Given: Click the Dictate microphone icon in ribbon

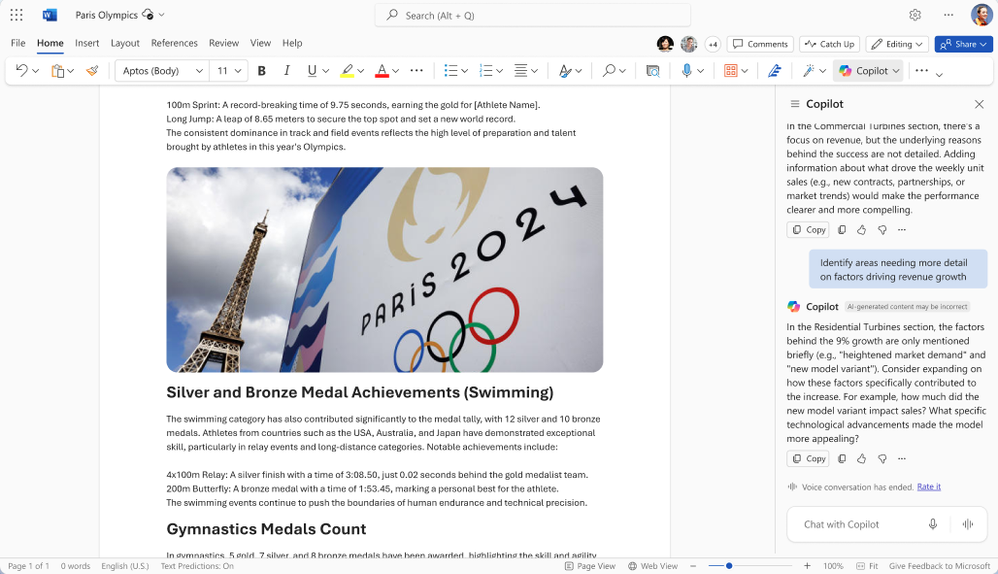Looking at the screenshot, I should (686, 71).
